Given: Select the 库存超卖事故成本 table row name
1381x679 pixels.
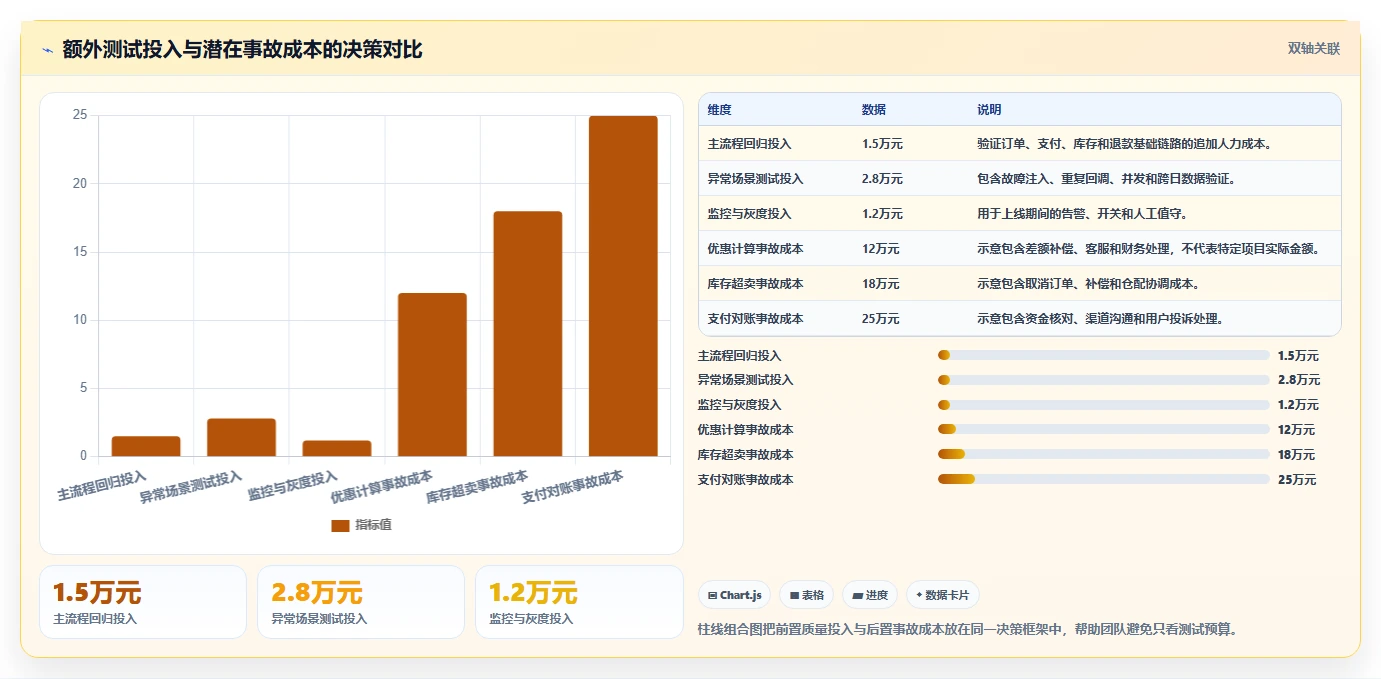Looking at the screenshot, I should [x=755, y=284].
